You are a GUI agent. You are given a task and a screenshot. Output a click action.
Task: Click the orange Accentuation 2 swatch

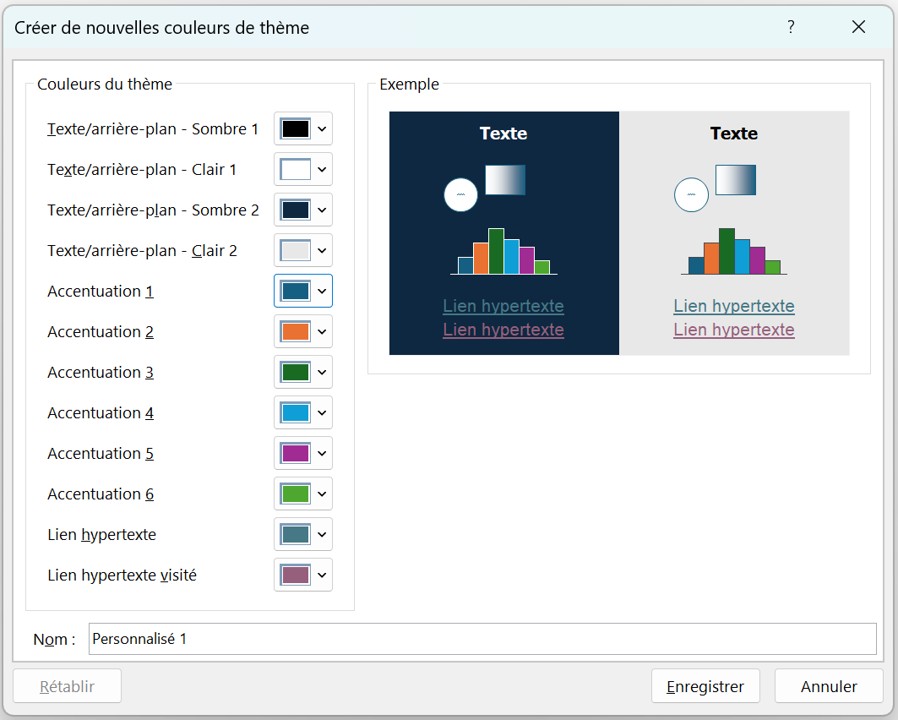tap(296, 332)
